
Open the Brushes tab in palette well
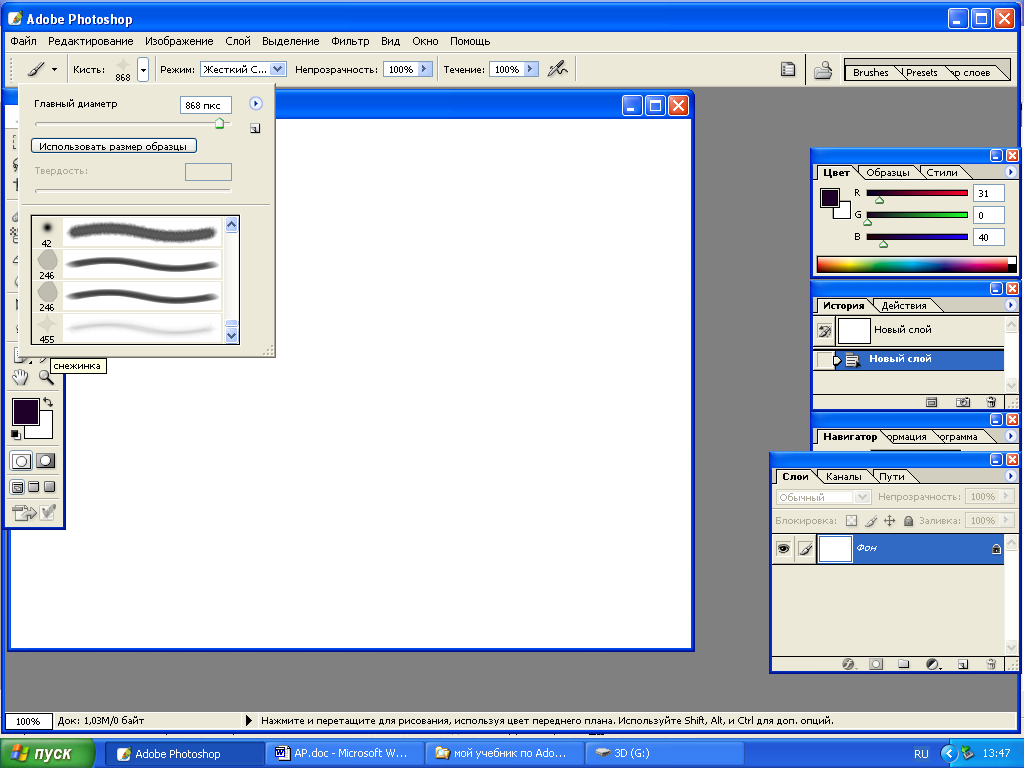click(871, 72)
